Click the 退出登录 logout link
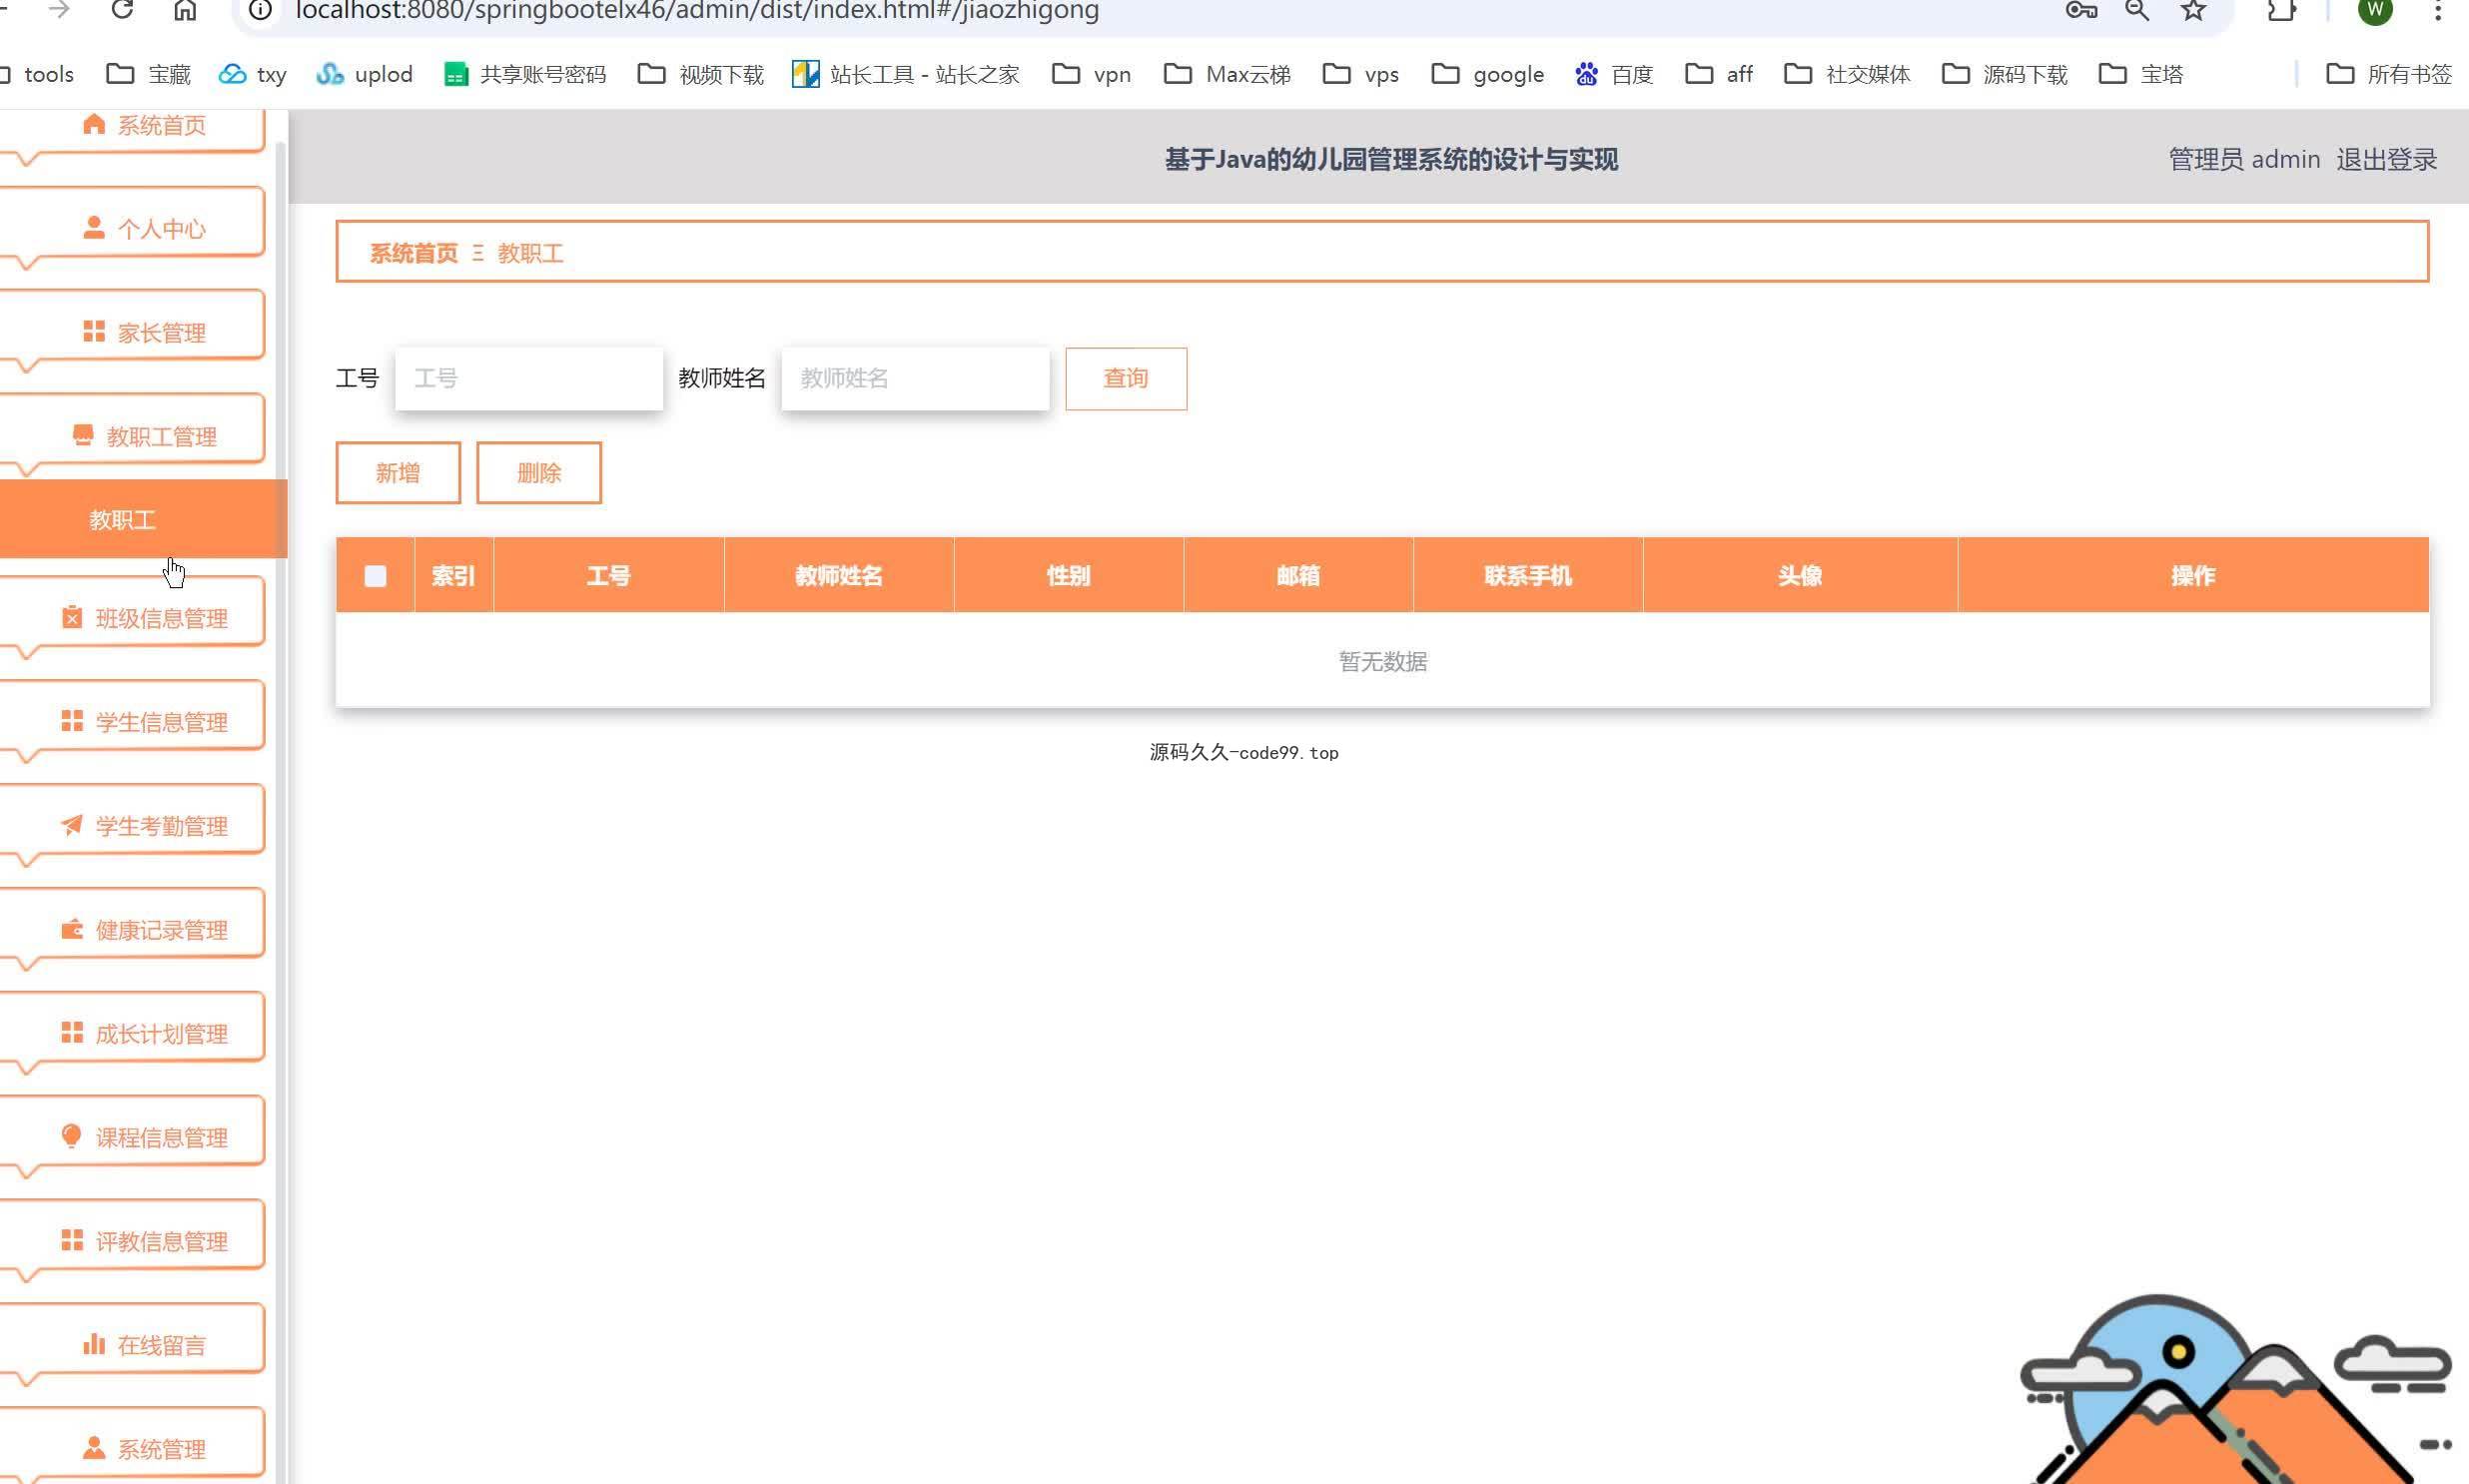This screenshot has width=2469, height=1484. coord(2386,159)
